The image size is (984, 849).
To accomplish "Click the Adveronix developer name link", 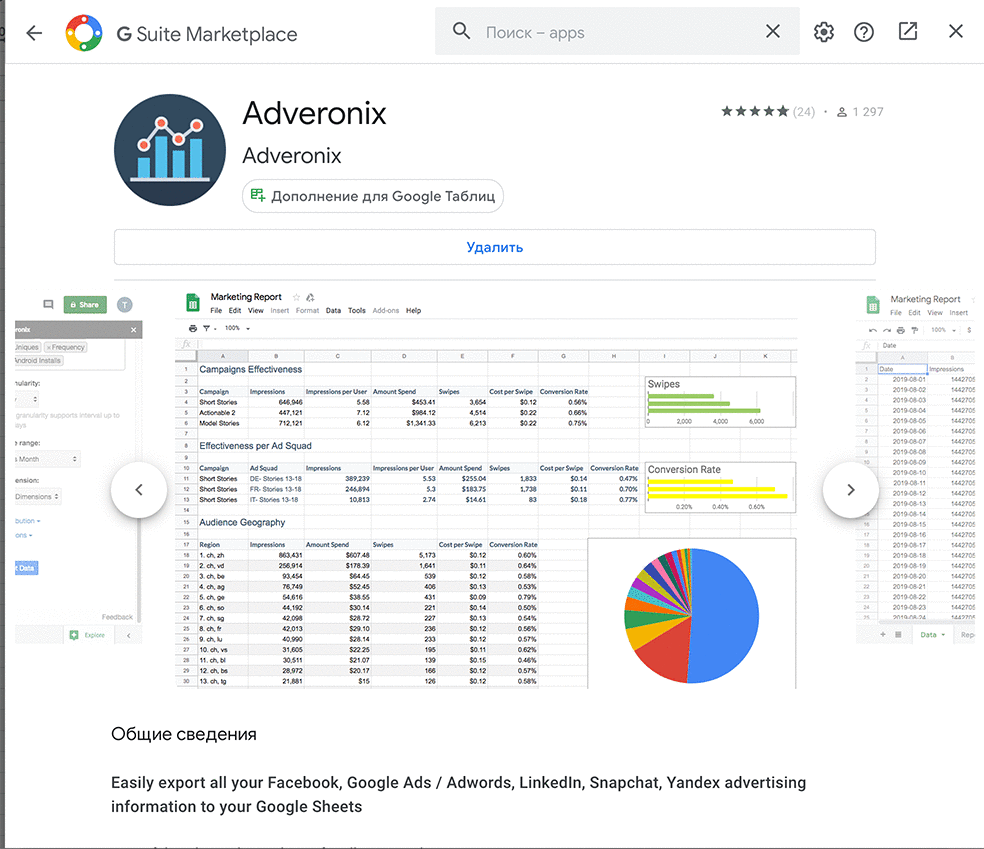I will coord(292,156).
